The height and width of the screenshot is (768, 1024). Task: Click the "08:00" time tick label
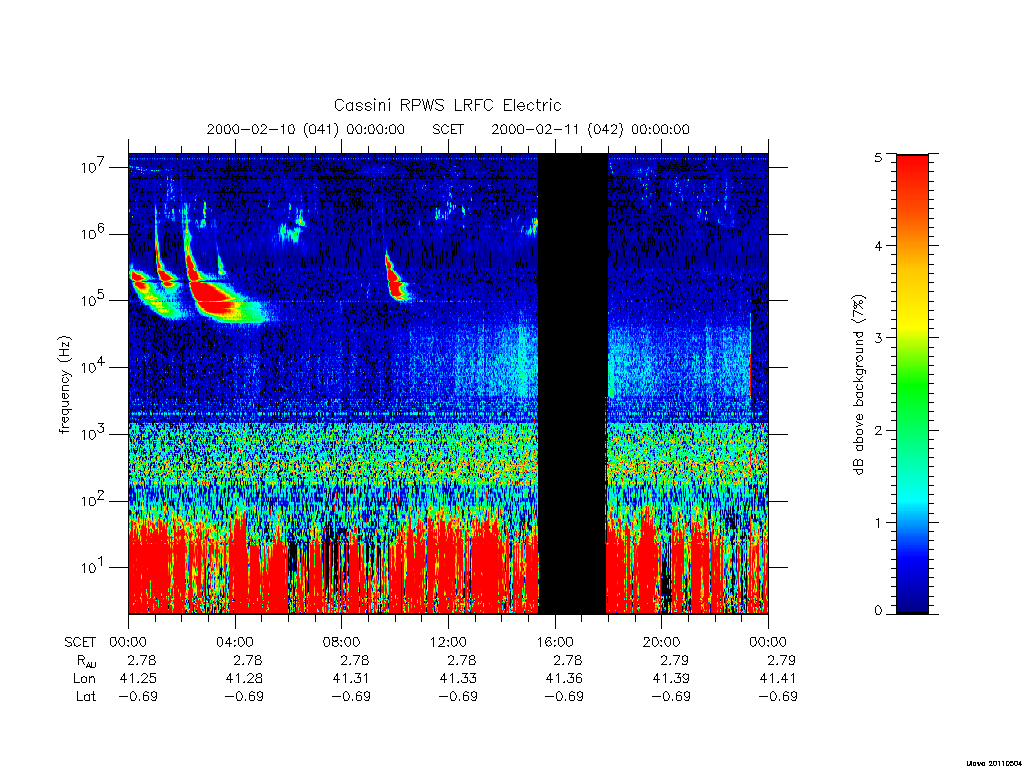pyautogui.click(x=341, y=642)
